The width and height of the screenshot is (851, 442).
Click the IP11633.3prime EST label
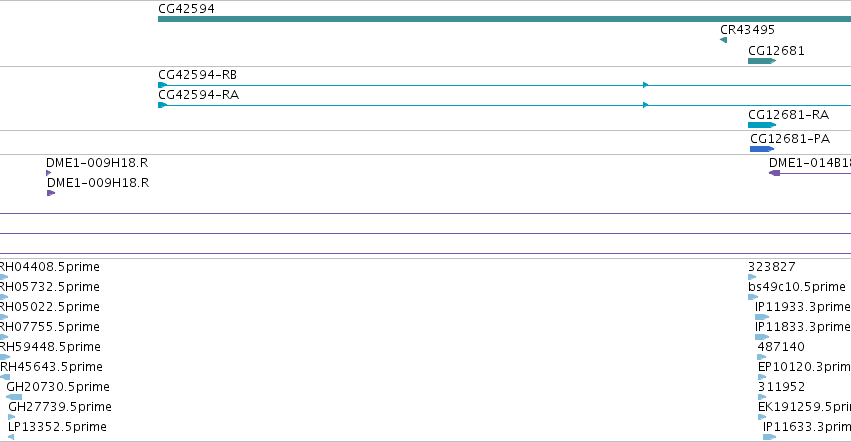coord(806,427)
